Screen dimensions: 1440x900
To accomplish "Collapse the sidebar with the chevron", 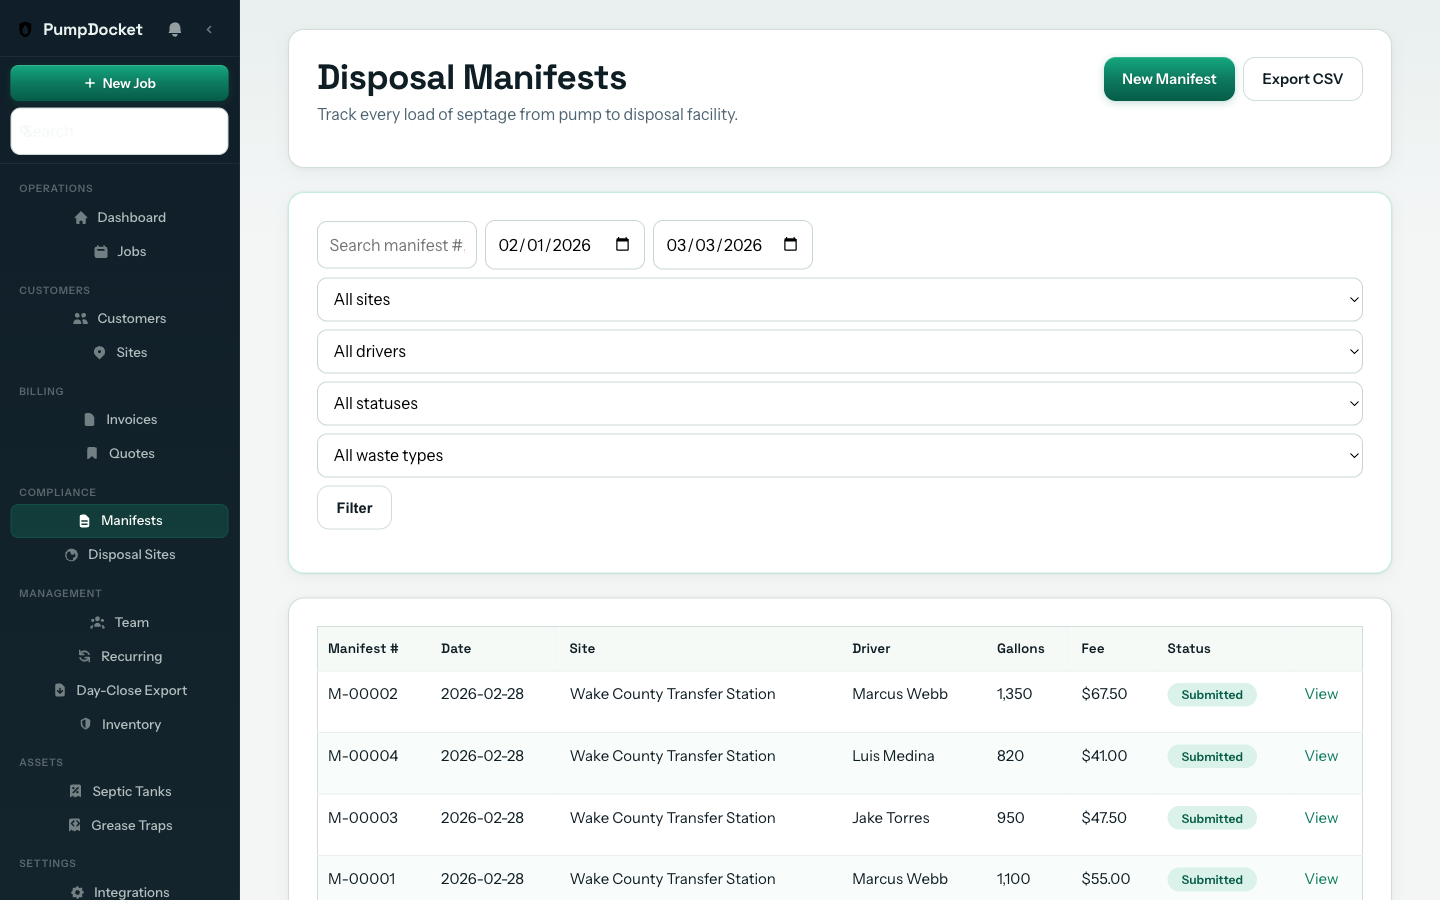I will [209, 29].
